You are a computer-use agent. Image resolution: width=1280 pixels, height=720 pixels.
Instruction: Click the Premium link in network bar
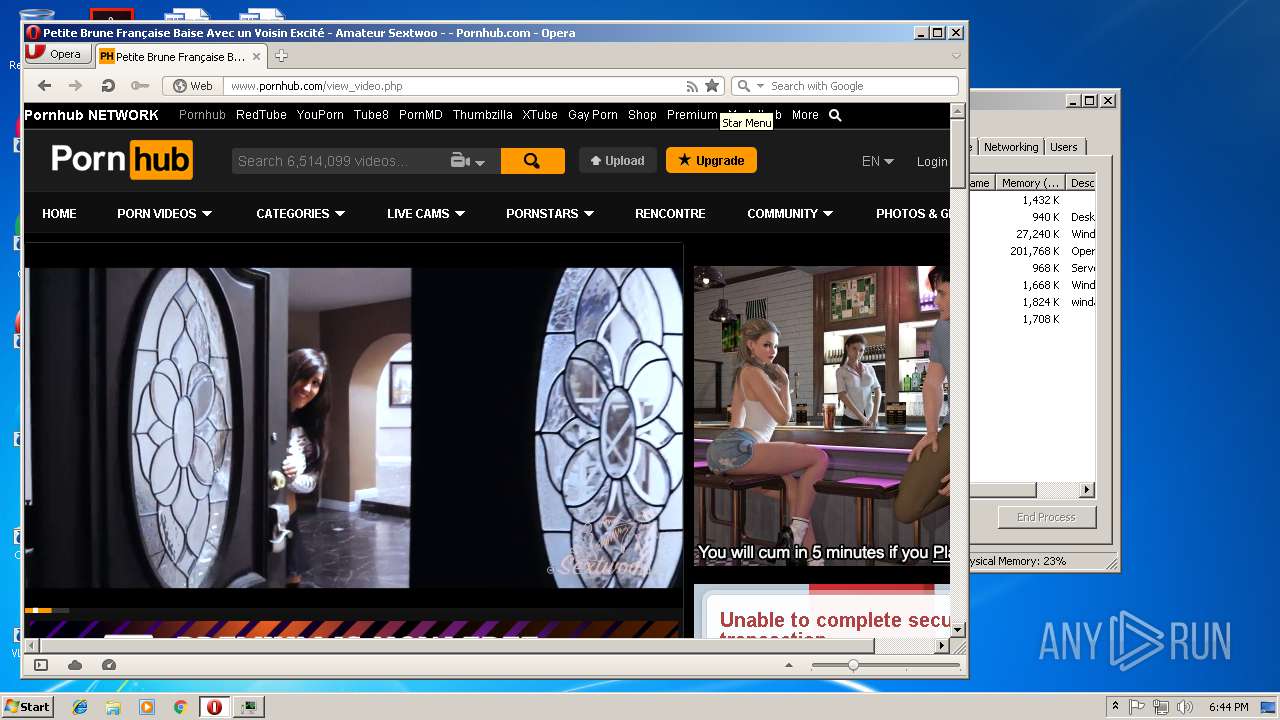(692, 115)
